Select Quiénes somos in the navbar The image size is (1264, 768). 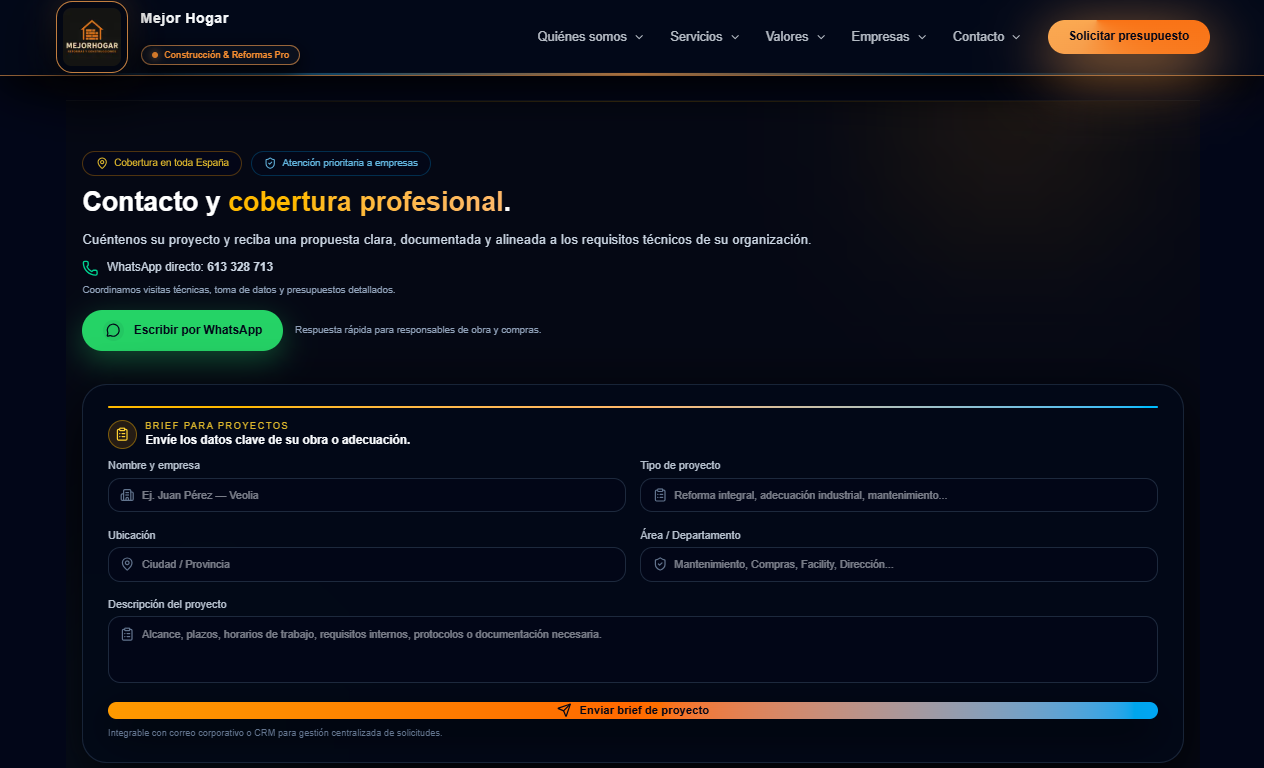[x=589, y=36]
